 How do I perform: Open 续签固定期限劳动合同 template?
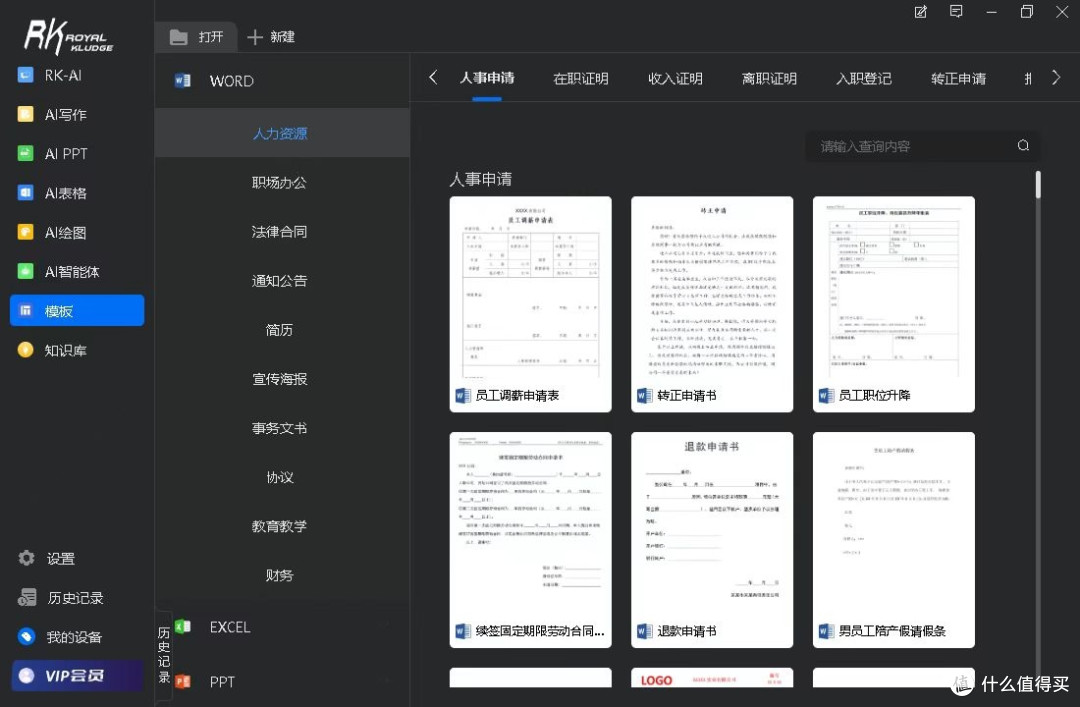pyautogui.click(x=530, y=540)
